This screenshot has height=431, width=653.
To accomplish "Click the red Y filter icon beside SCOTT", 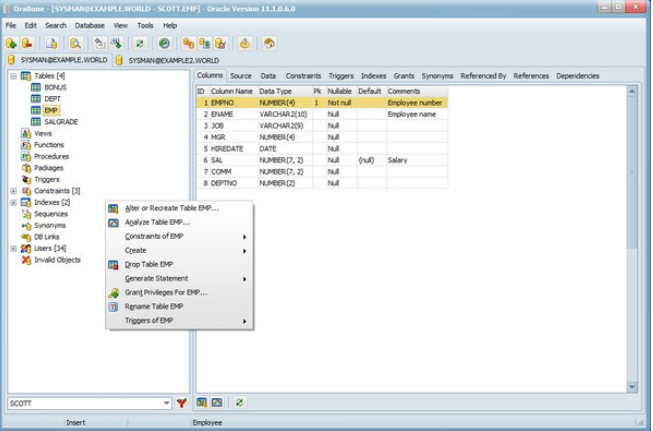I will click(x=182, y=403).
